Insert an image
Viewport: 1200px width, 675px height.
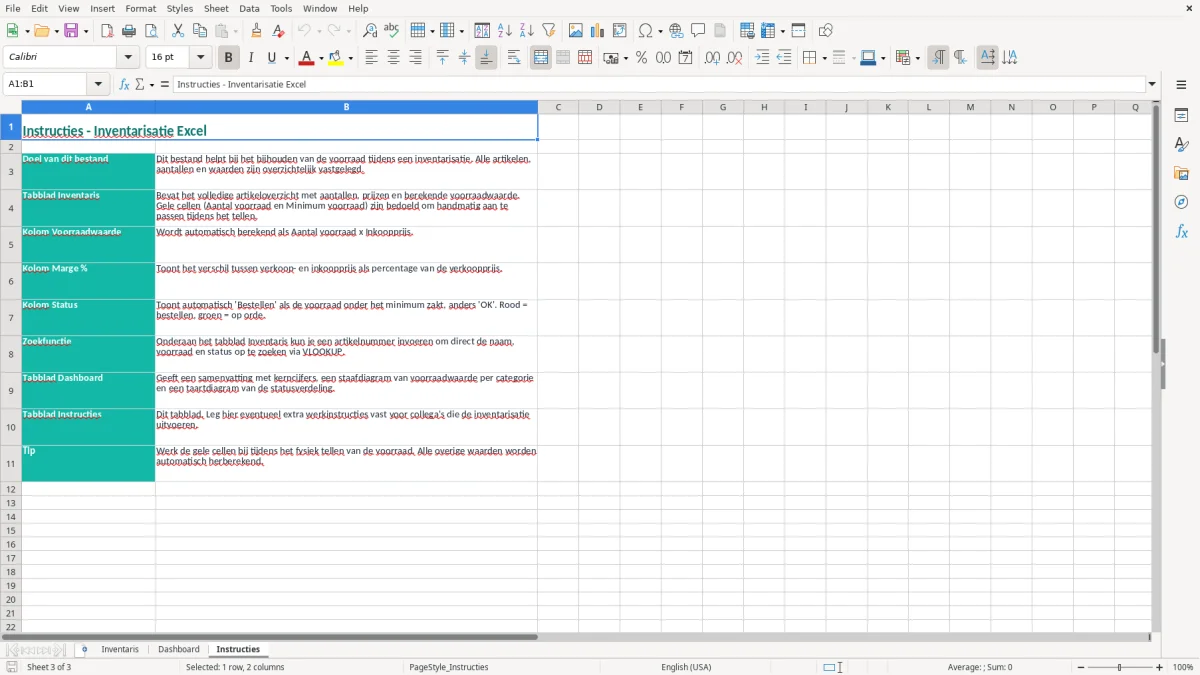[x=576, y=31]
